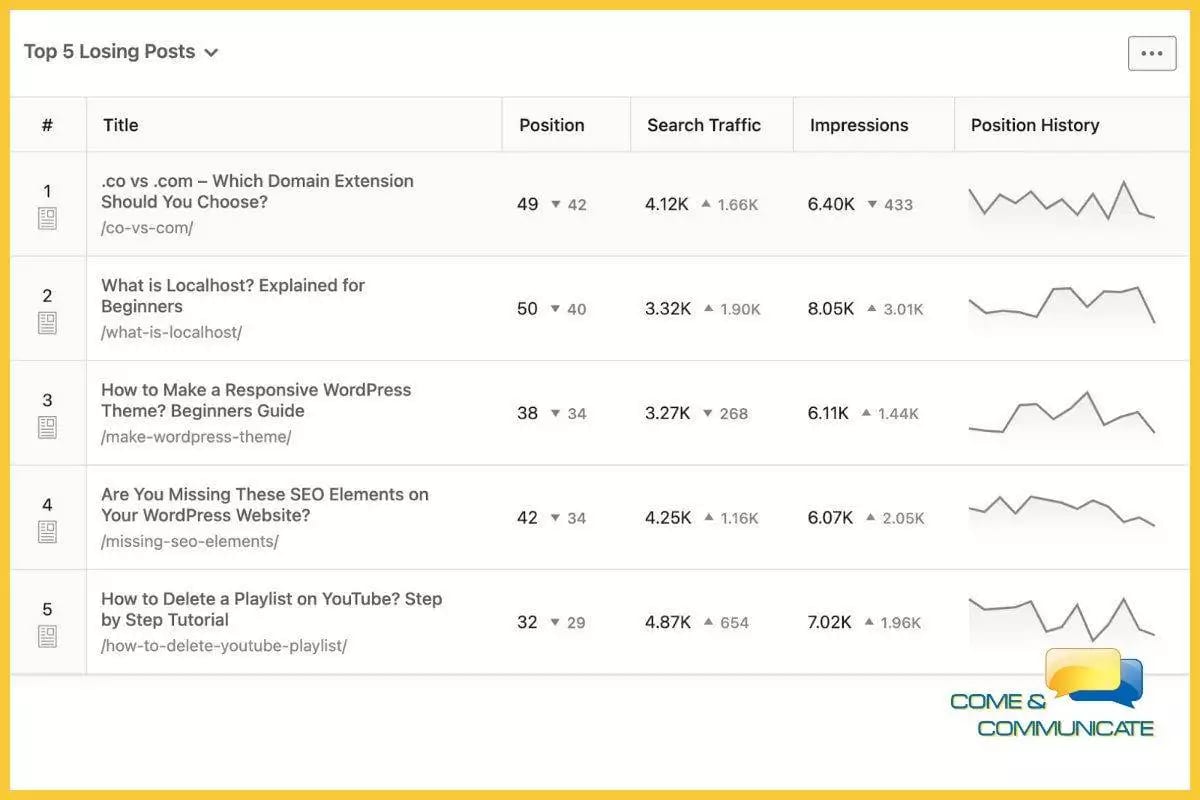Sort by the Impressions column header
Screen dimensions: 1200x800
[x=859, y=125]
